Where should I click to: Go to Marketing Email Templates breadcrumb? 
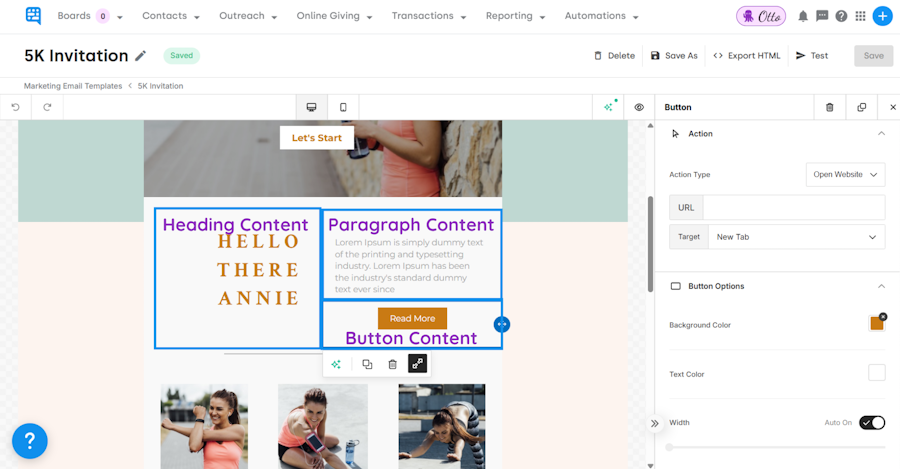point(73,86)
